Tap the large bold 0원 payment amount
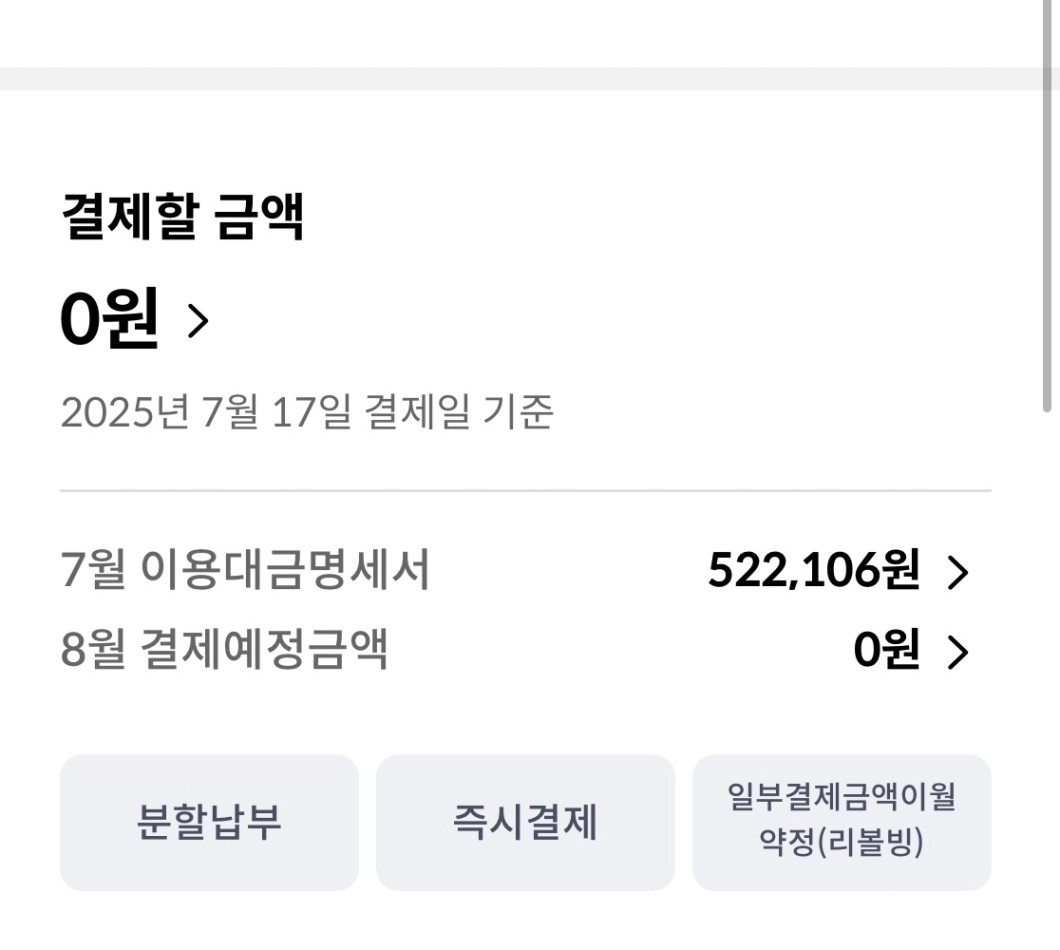Image resolution: width=1060 pixels, height=950 pixels. (x=110, y=318)
